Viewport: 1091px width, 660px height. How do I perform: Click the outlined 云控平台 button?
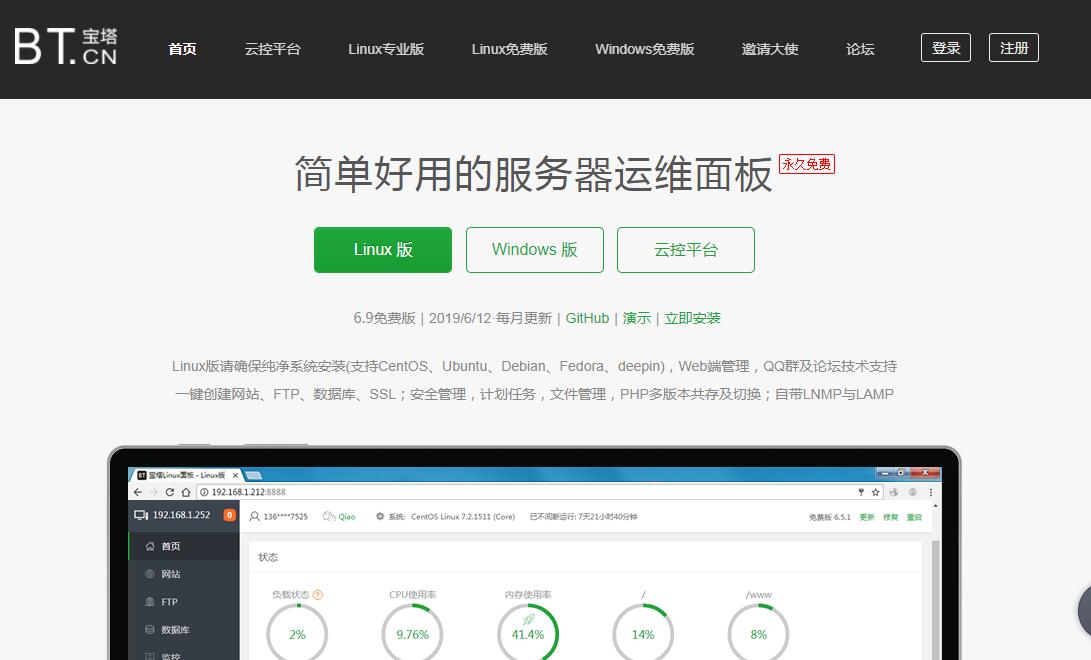(685, 250)
